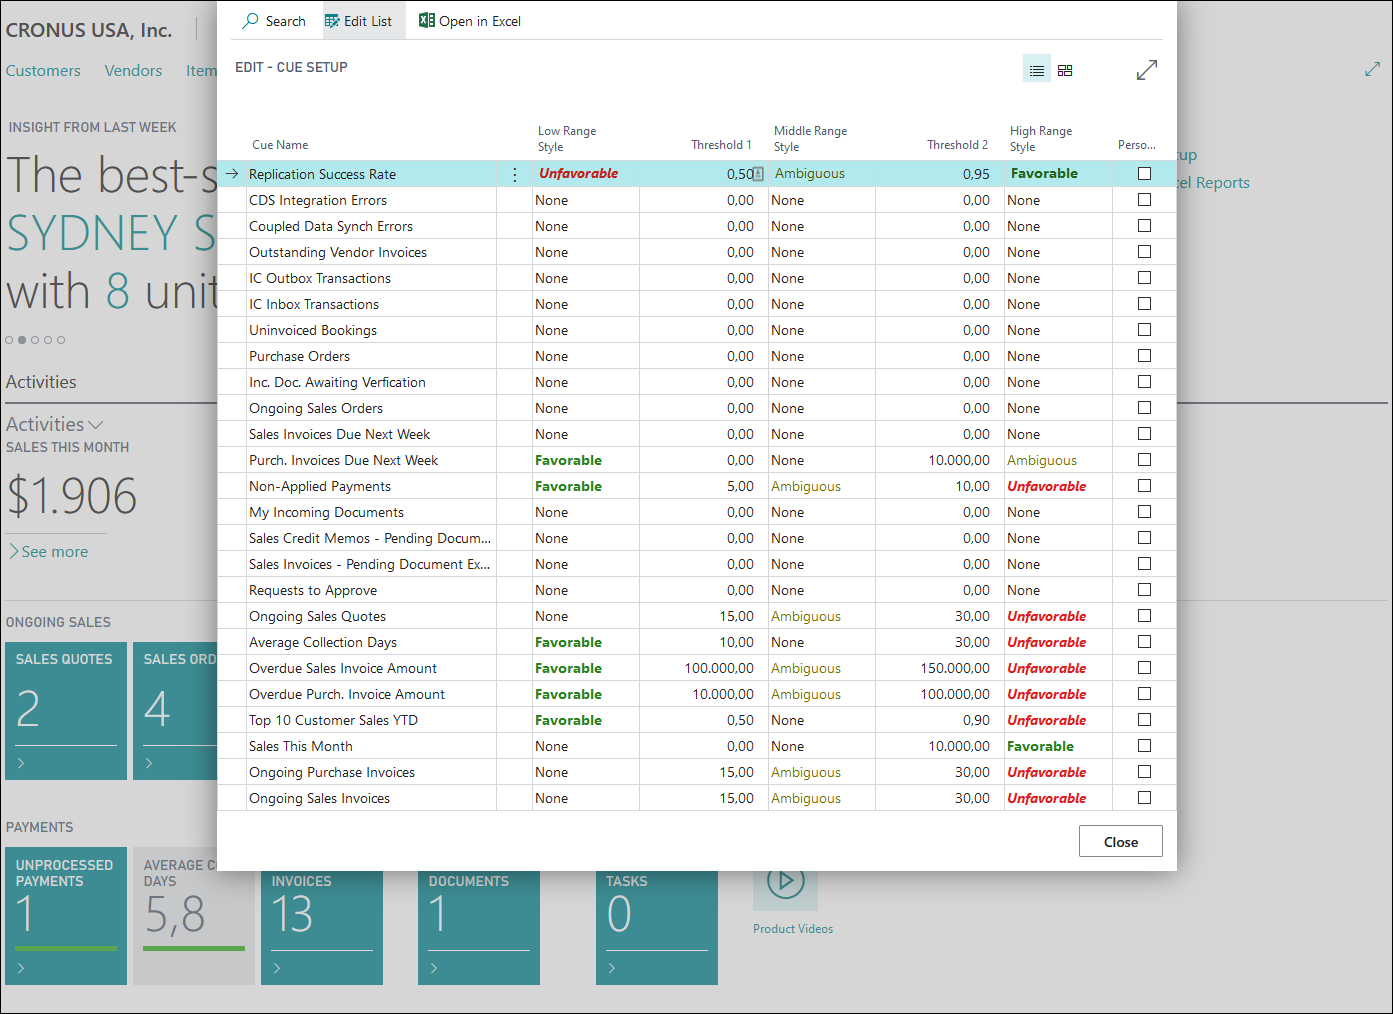Open Customers menu in background page
The image size is (1393, 1014).
(43, 71)
